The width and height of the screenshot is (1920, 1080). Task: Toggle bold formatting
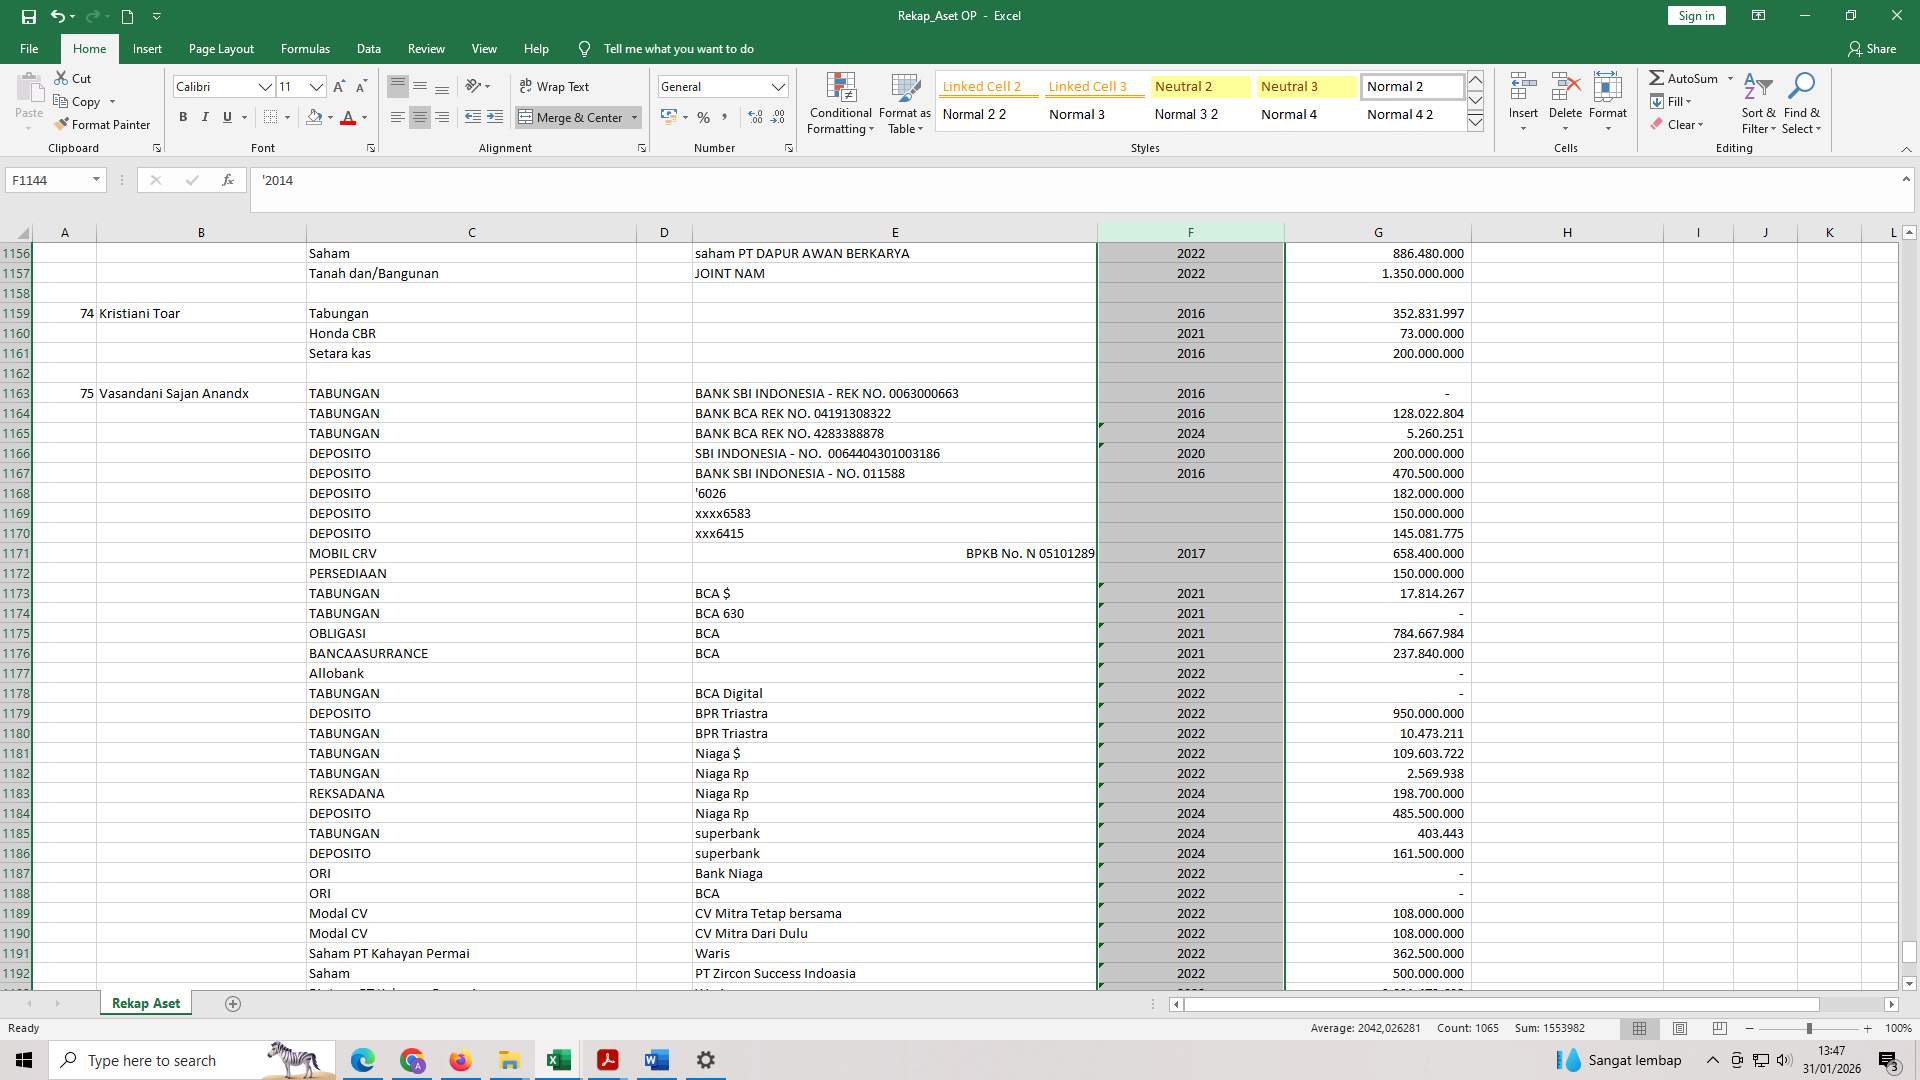[x=183, y=117]
